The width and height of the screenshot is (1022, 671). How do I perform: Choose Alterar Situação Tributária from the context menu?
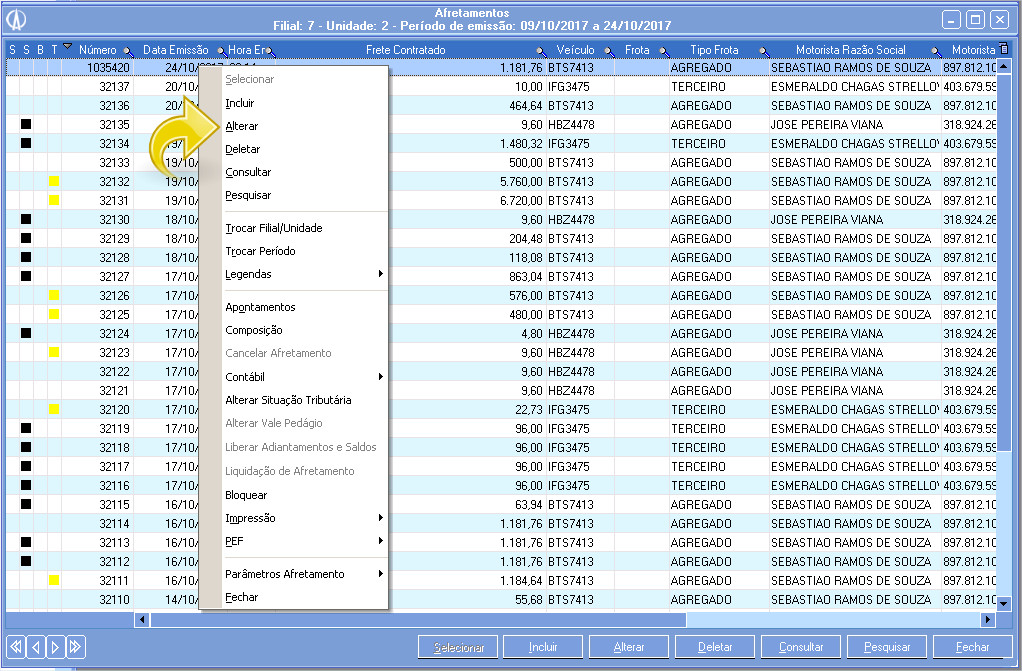[288, 400]
